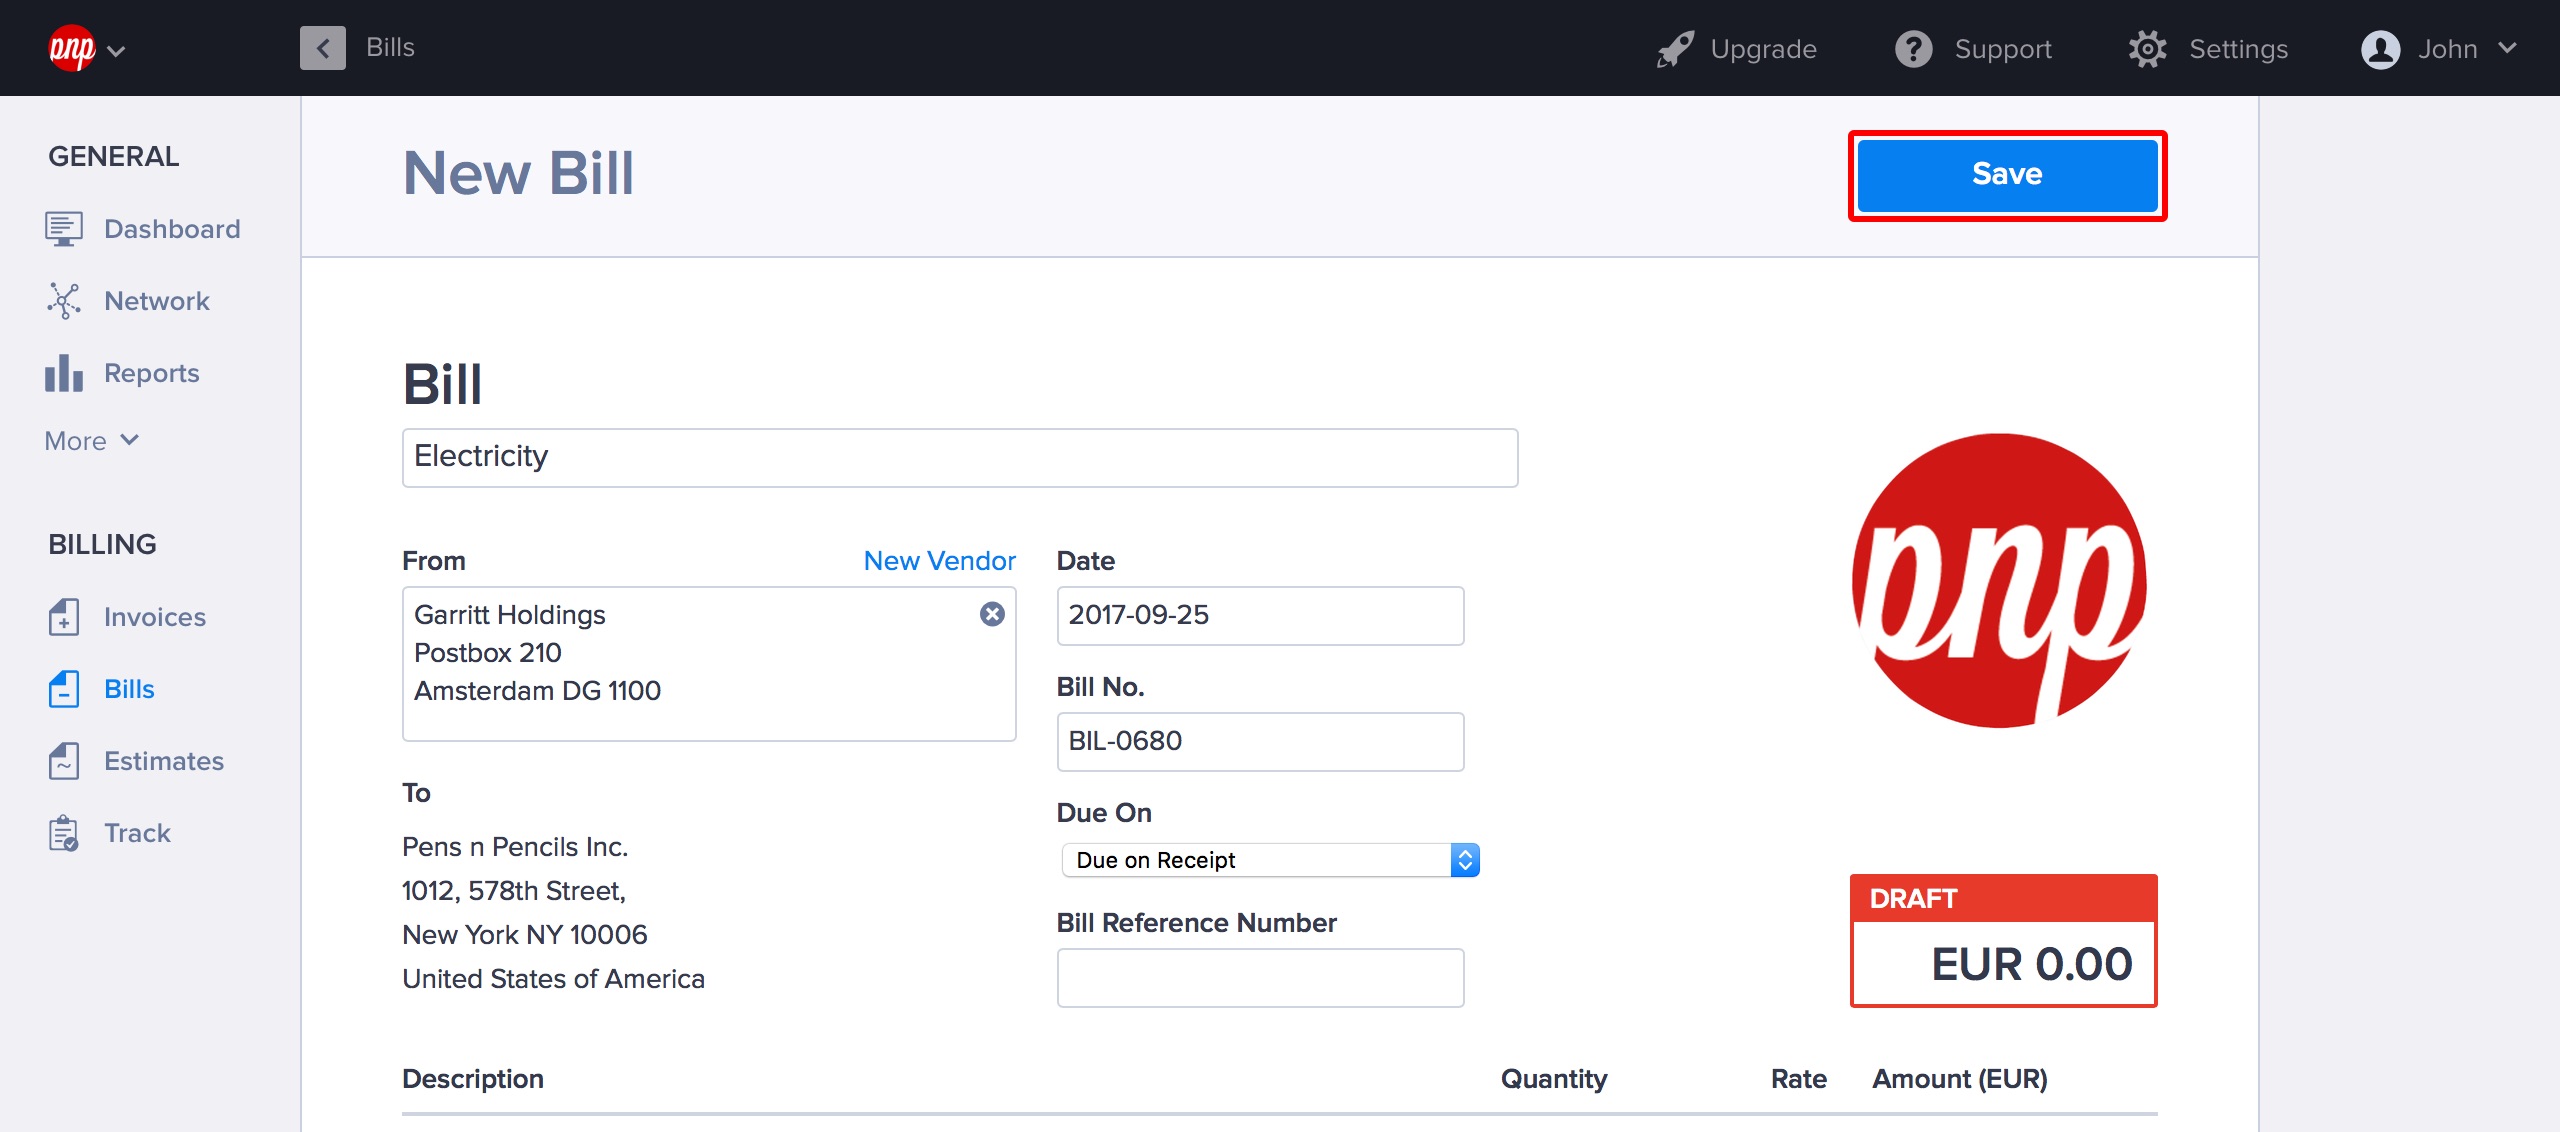This screenshot has height=1132, width=2560.
Task: Open the Network icon in the sidebar
Action: pos(63,301)
